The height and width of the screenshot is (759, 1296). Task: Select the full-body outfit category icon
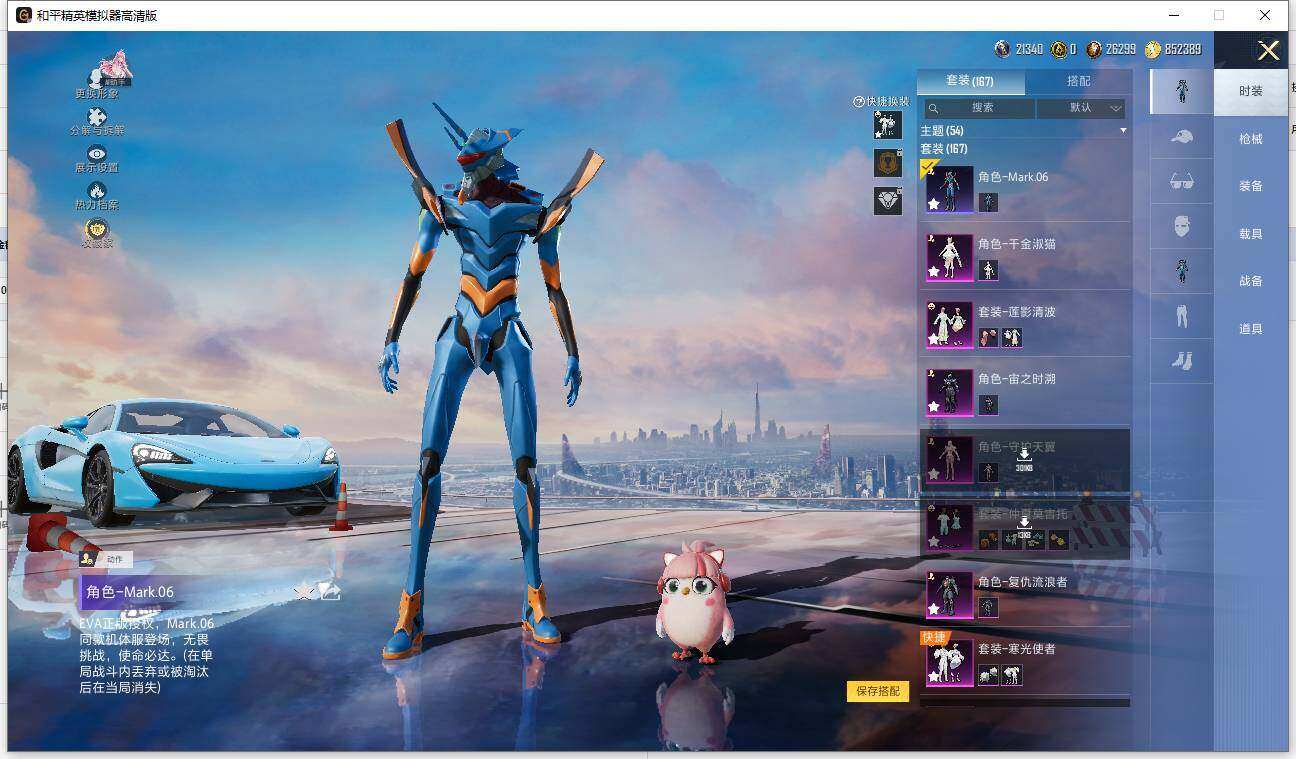click(1182, 91)
